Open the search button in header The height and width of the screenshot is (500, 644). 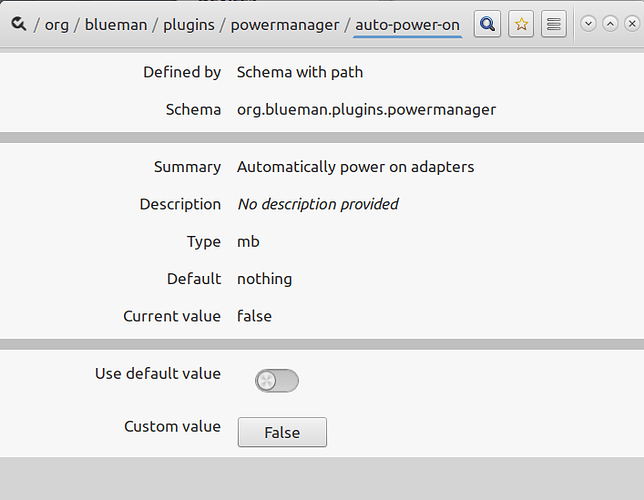pyautogui.click(x=487, y=24)
